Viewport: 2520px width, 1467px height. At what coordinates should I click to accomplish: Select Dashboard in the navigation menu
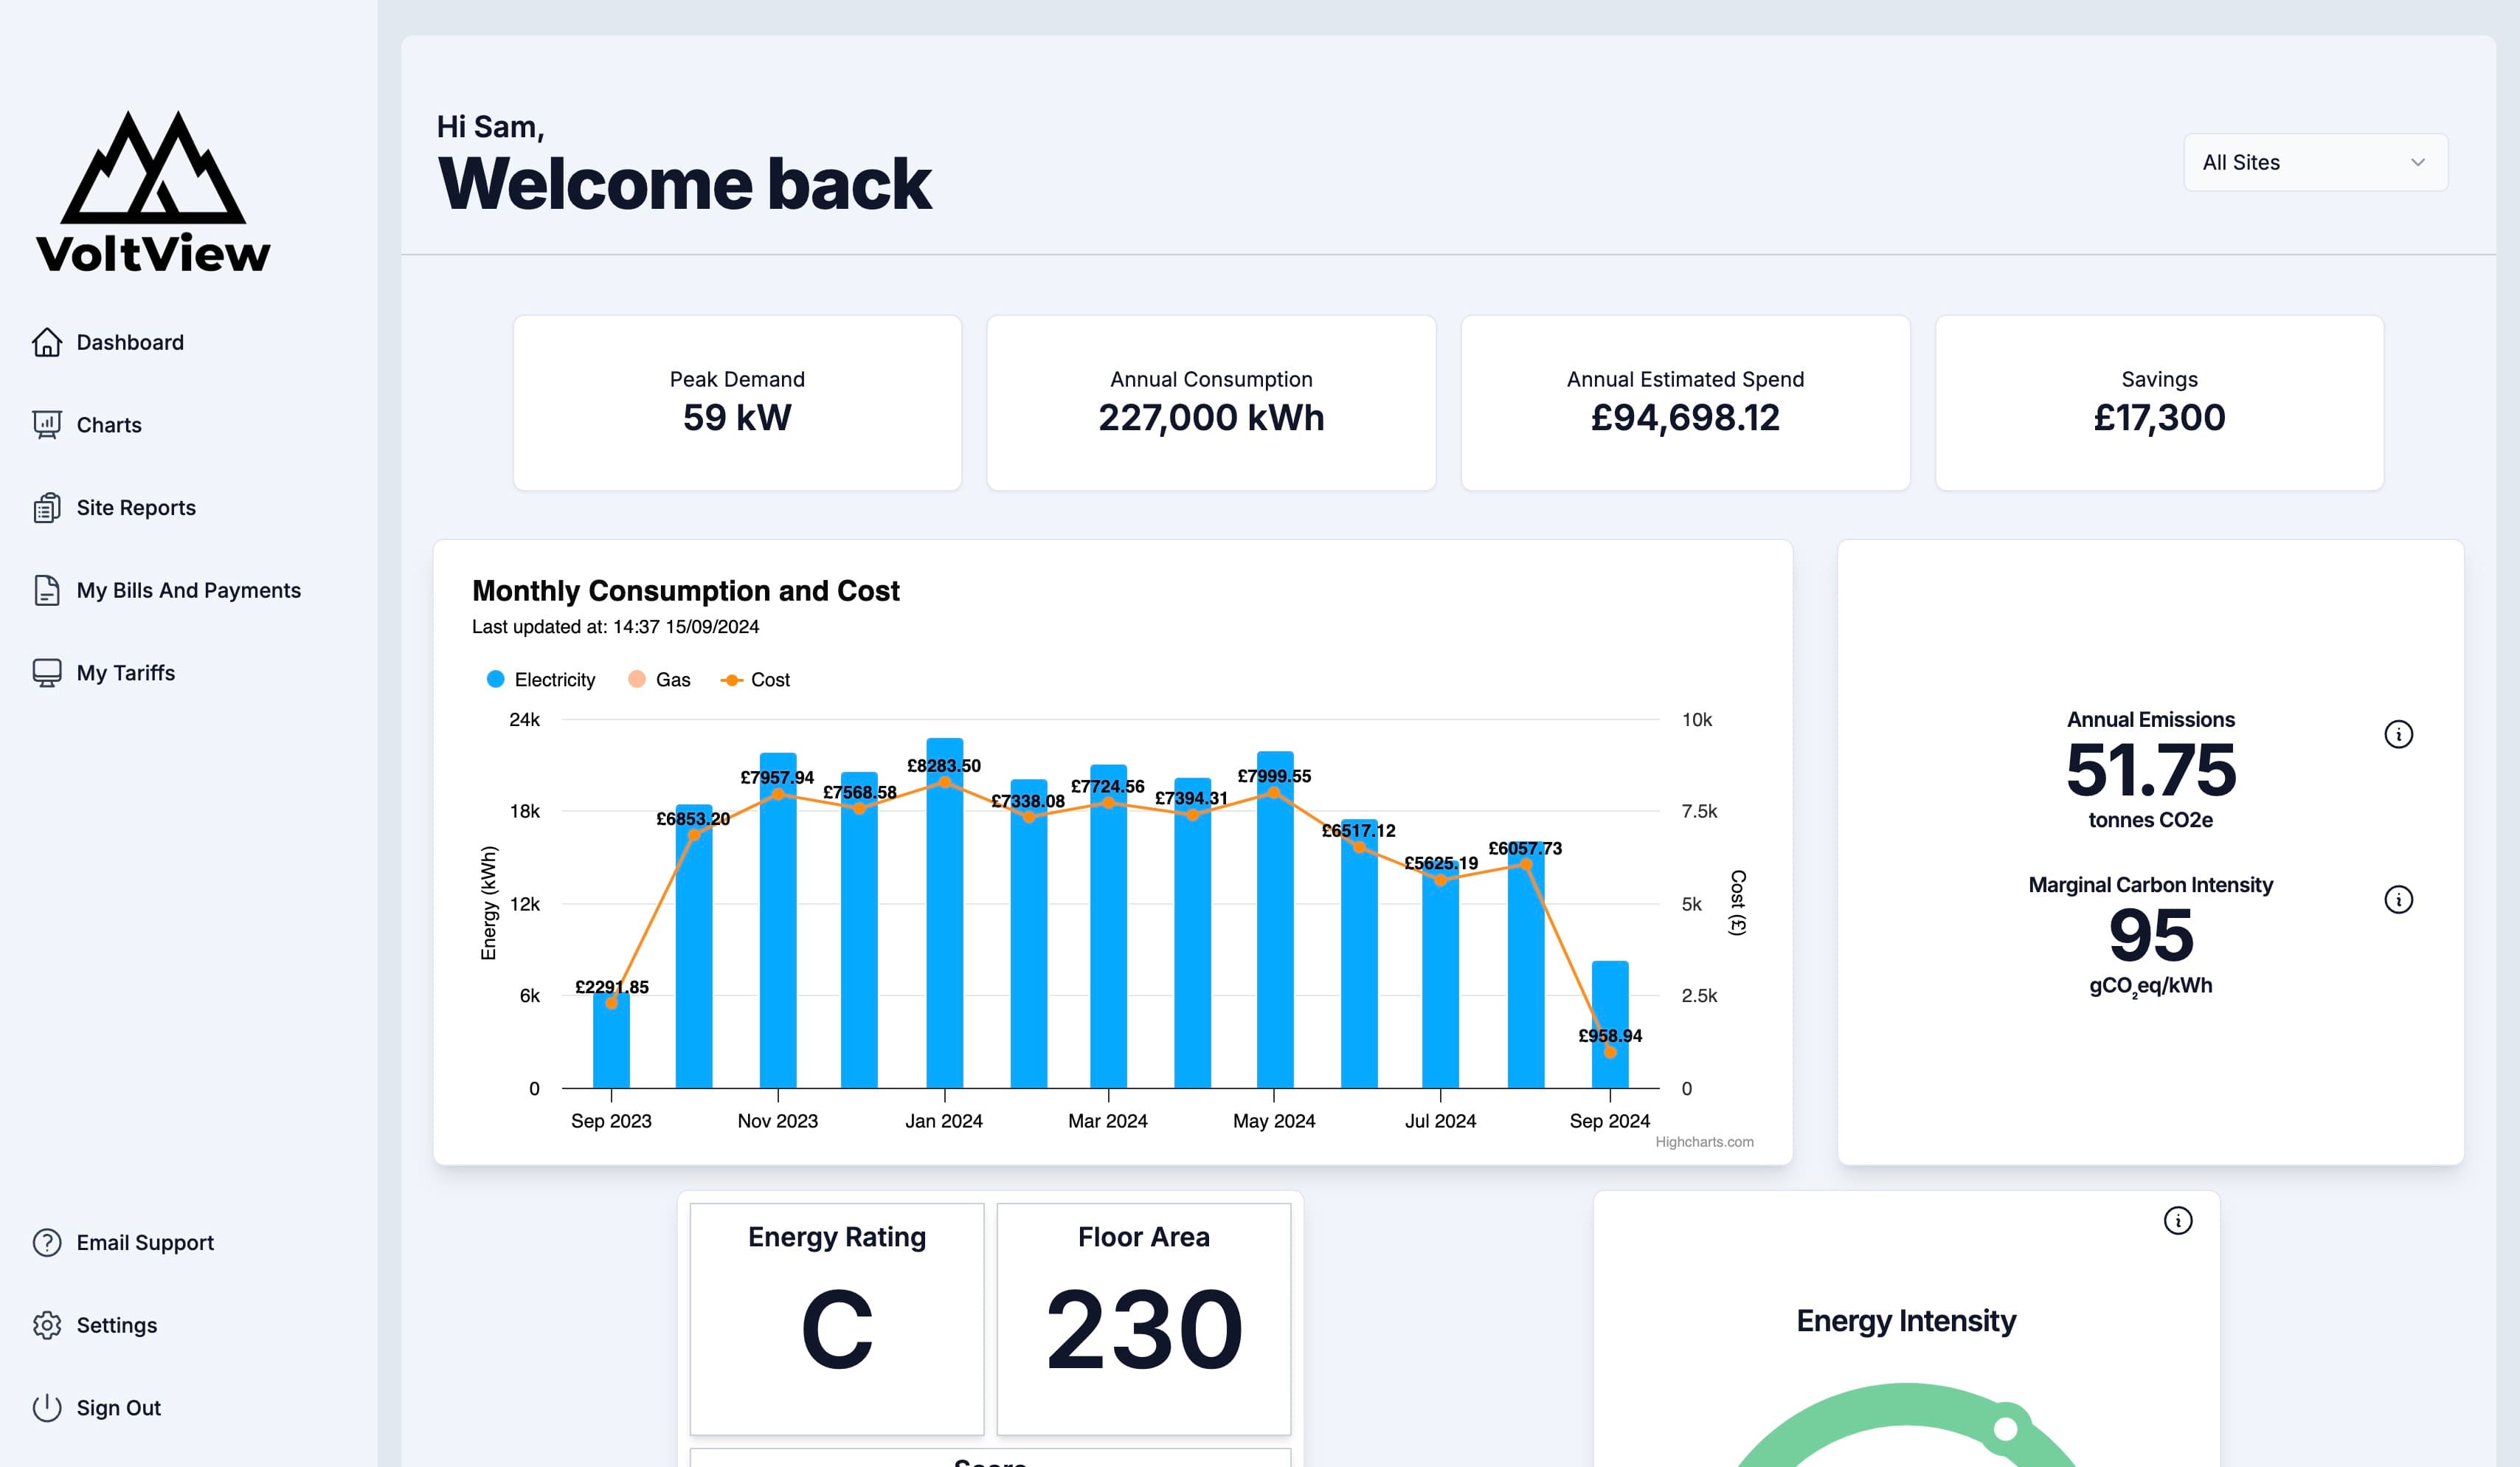click(130, 342)
